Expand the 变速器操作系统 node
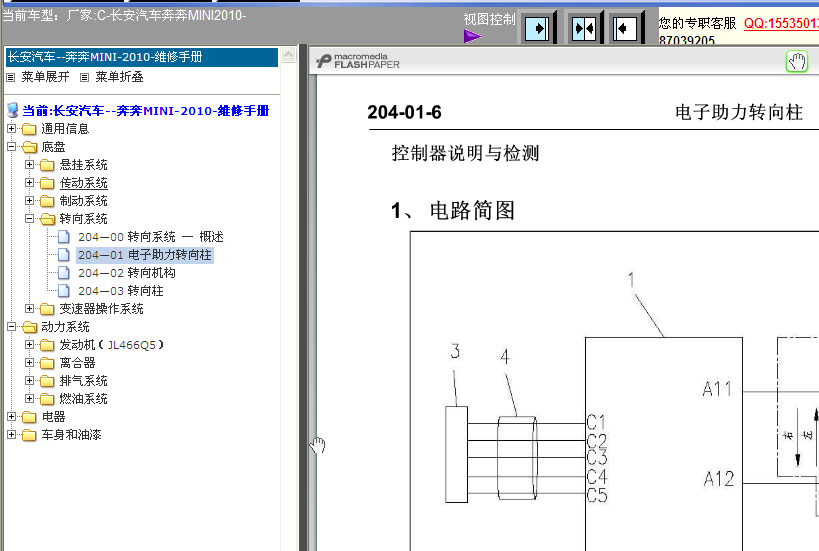Screen dimensions: 819x551 tap(29, 308)
